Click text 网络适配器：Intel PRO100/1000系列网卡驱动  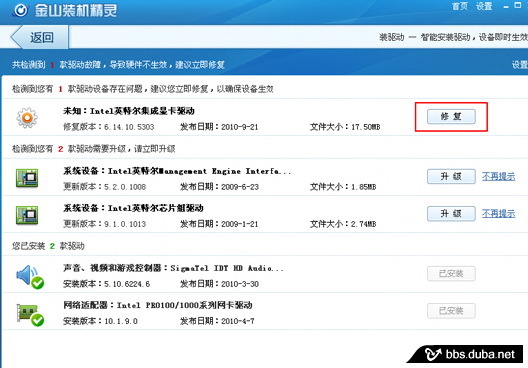point(158,305)
